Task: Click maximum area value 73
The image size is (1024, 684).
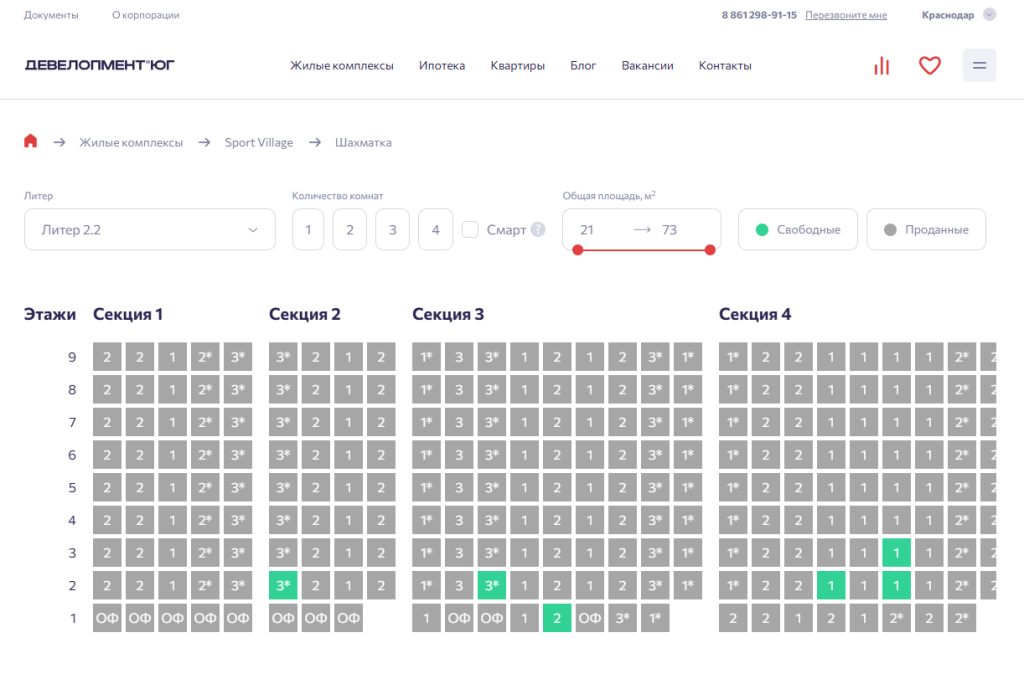Action: [669, 229]
